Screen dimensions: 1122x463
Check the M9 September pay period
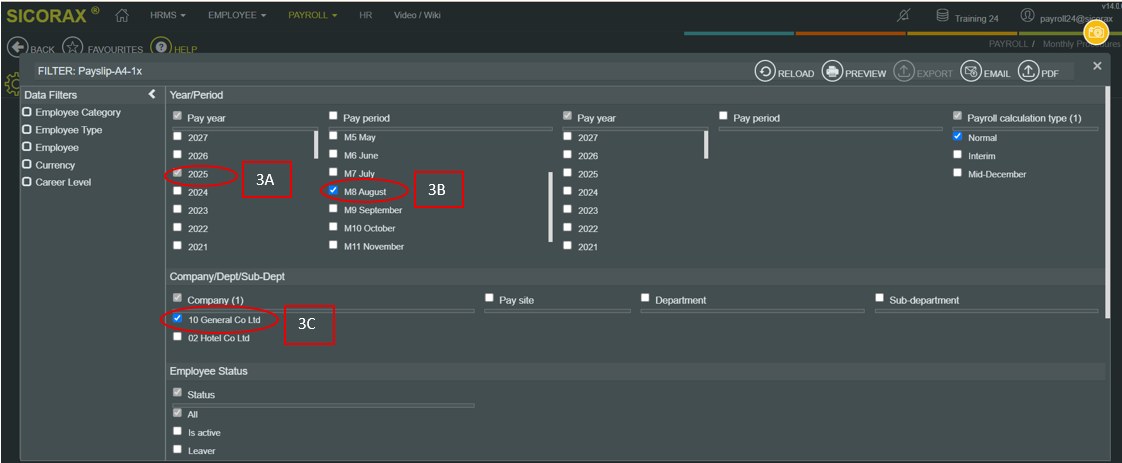click(333, 209)
